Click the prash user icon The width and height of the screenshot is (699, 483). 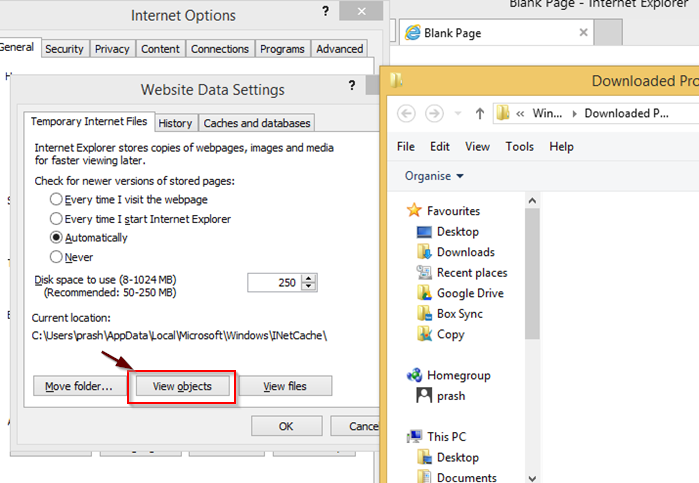[x=424, y=395]
